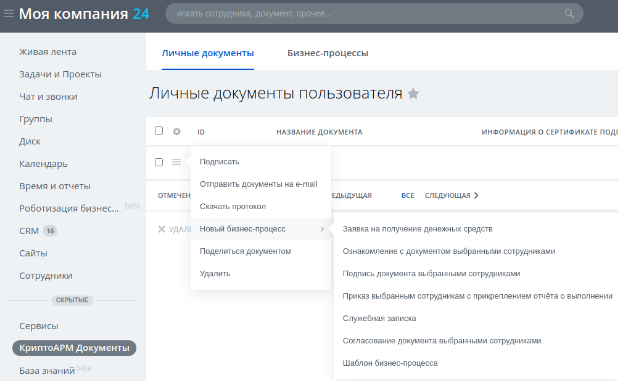Click the delete X icon below table
The height and width of the screenshot is (383, 619).
[161, 229]
